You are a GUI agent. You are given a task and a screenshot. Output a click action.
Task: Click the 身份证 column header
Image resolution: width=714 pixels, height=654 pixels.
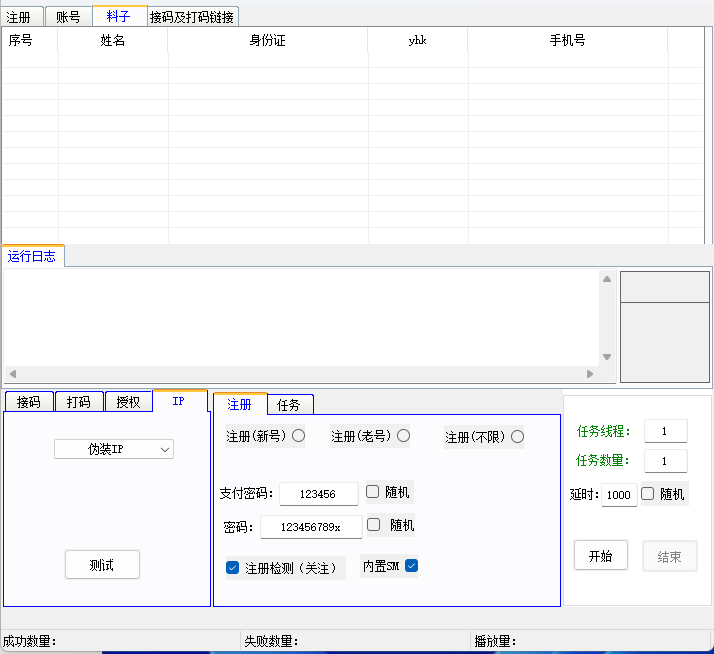tap(267, 41)
